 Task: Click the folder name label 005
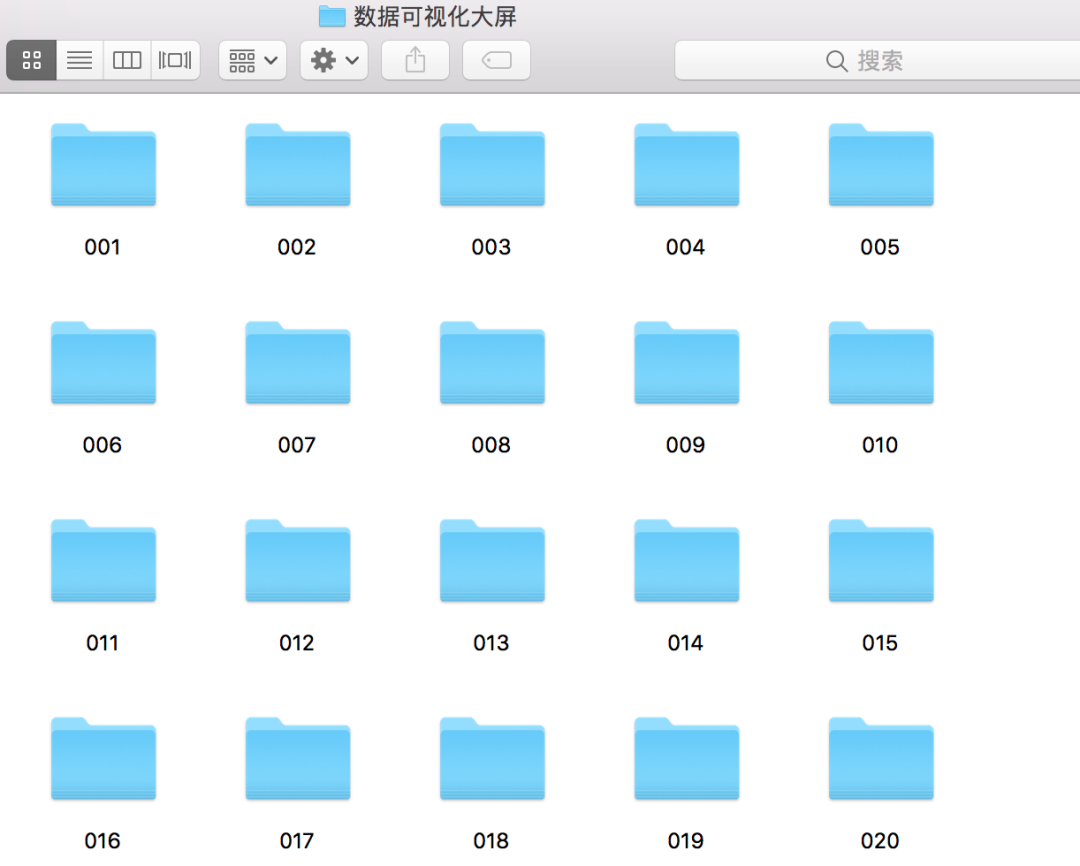click(x=880, y=247)
